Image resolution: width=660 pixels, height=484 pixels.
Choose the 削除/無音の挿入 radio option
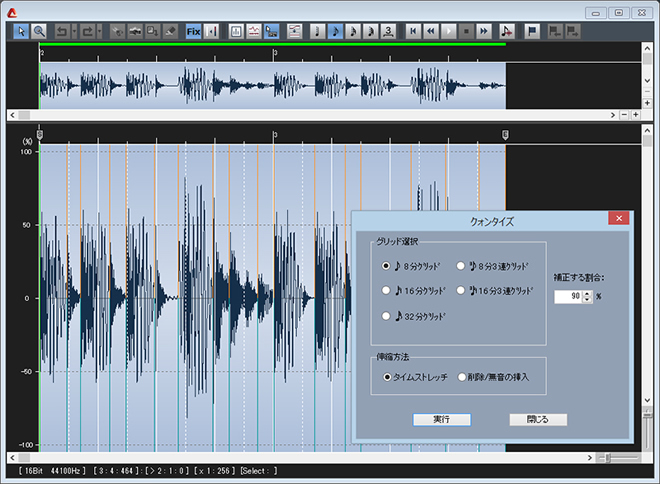(x=462, y=377)
